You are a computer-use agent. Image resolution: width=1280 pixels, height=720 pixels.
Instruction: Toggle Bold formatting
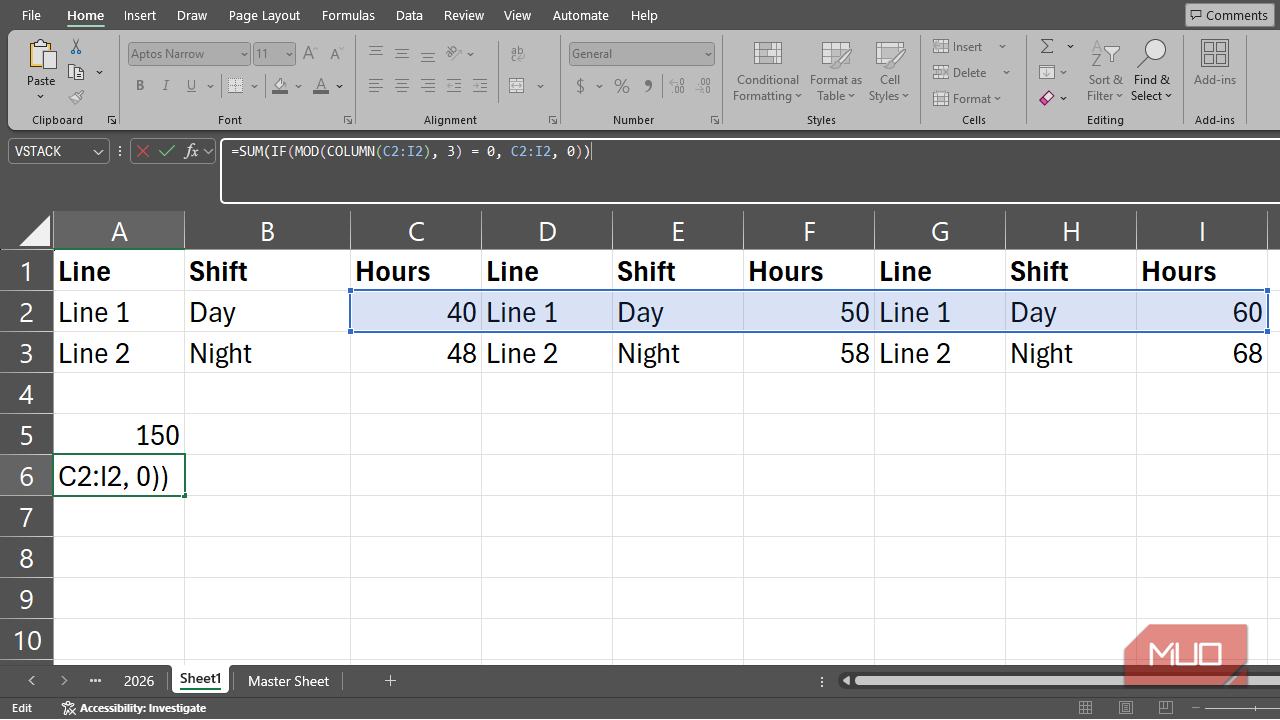coord(140,86)
